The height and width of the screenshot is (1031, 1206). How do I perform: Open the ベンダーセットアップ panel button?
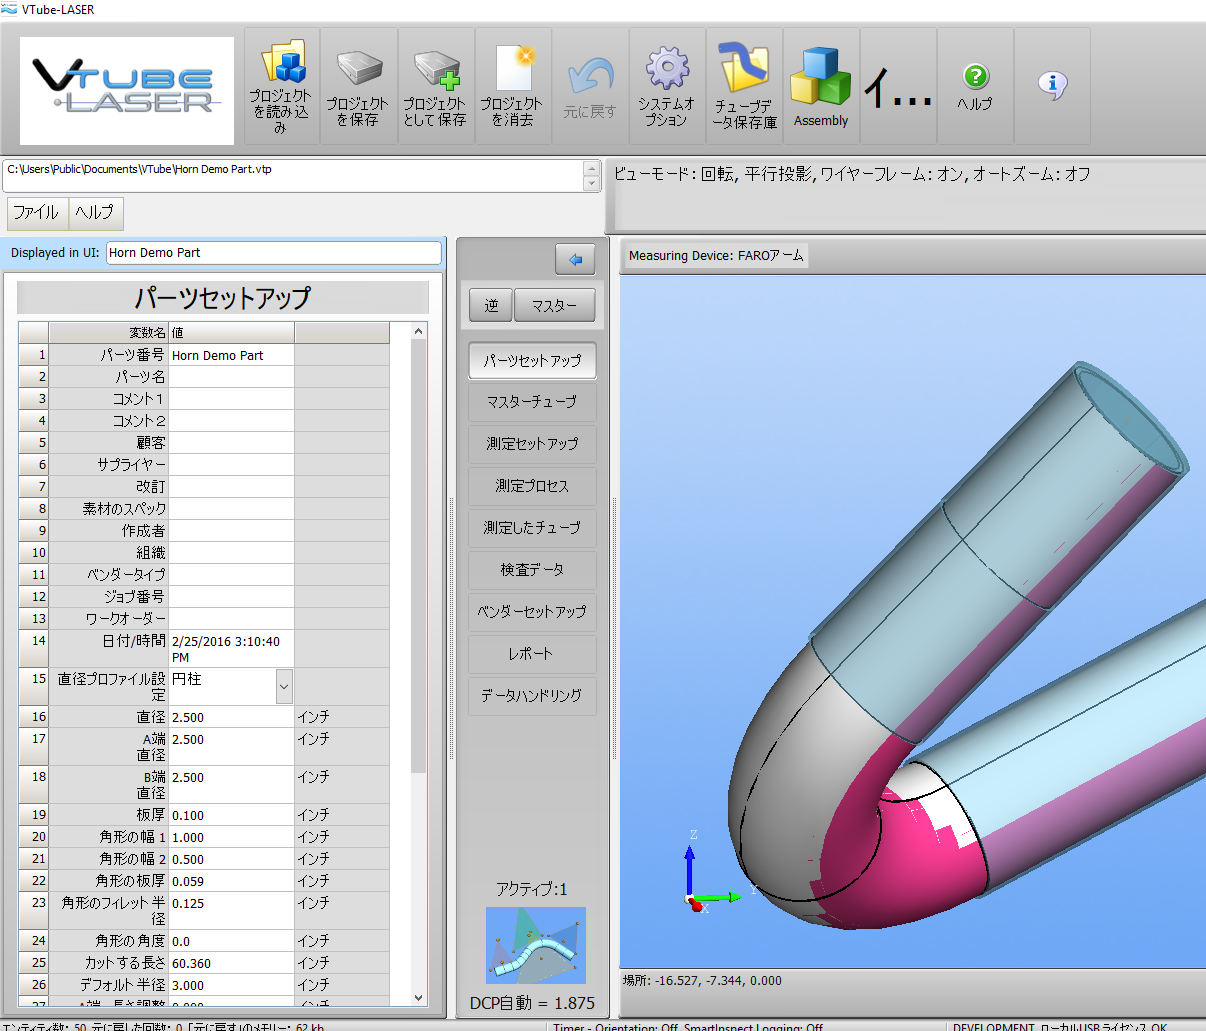532,612
